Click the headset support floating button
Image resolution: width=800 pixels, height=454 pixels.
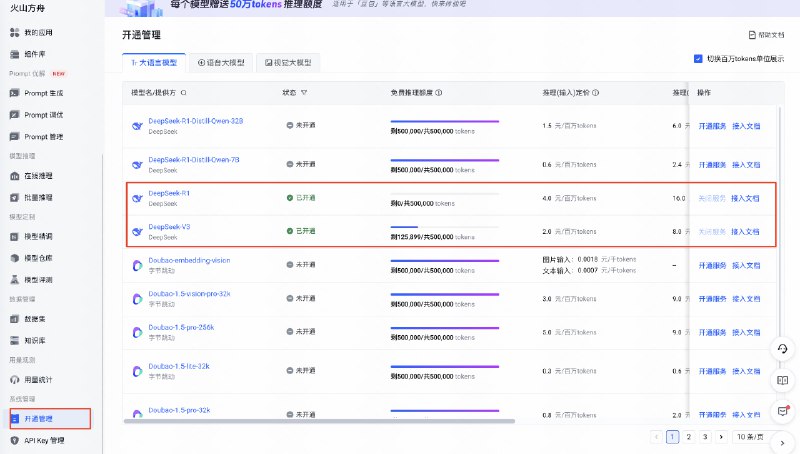click(x=783, y=349)
